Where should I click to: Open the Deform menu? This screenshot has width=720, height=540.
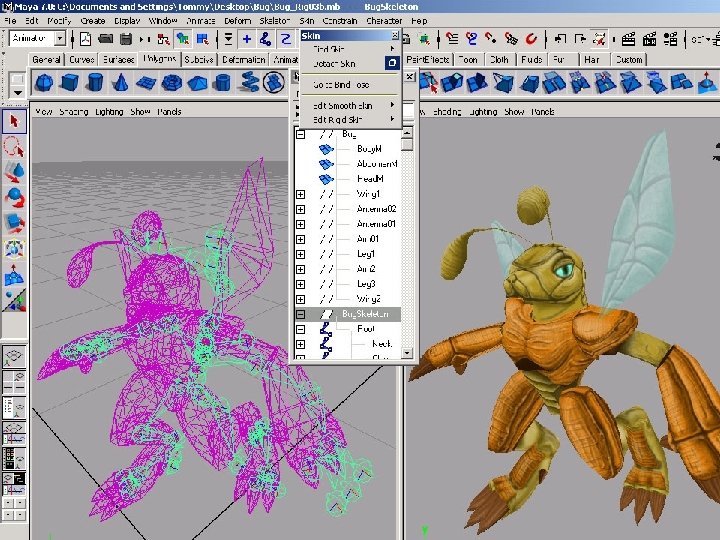click(x=237, y=21)
